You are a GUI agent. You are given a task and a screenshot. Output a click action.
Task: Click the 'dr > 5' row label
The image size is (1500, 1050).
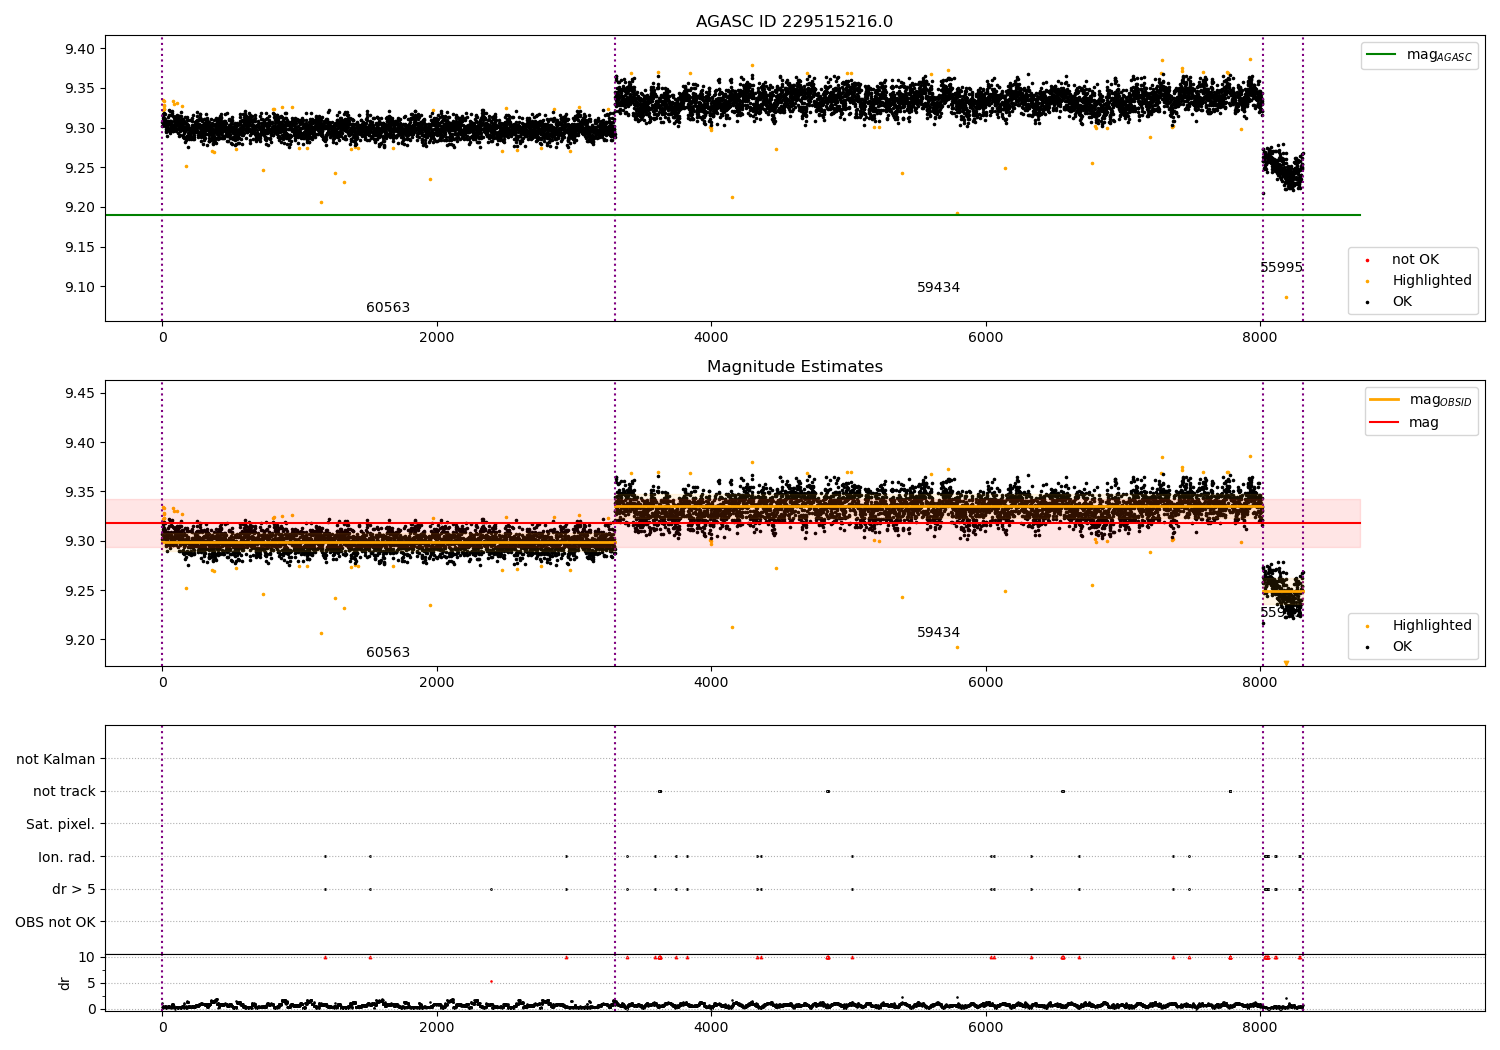(x=74, y=889)
